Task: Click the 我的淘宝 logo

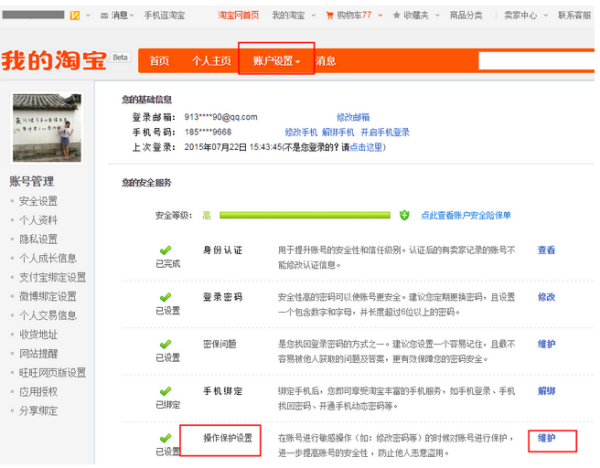Action: click(54, 60)
